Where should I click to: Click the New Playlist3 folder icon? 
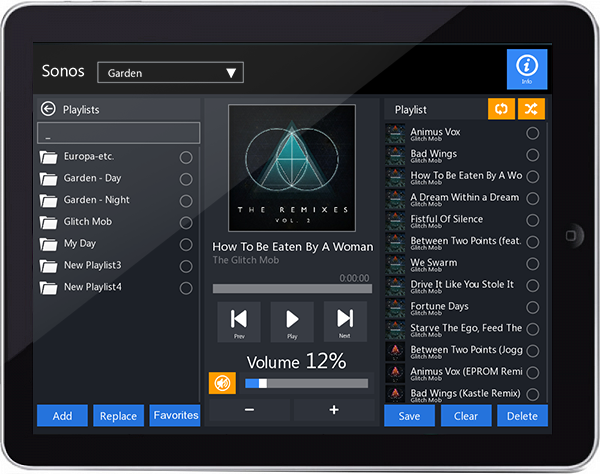click(48, 266)
